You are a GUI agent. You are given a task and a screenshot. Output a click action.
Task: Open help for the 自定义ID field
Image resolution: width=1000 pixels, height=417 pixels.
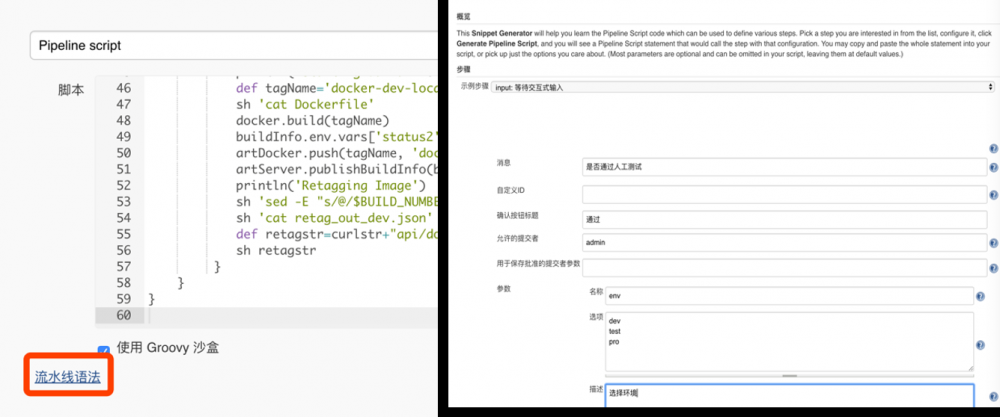(993, 196)
